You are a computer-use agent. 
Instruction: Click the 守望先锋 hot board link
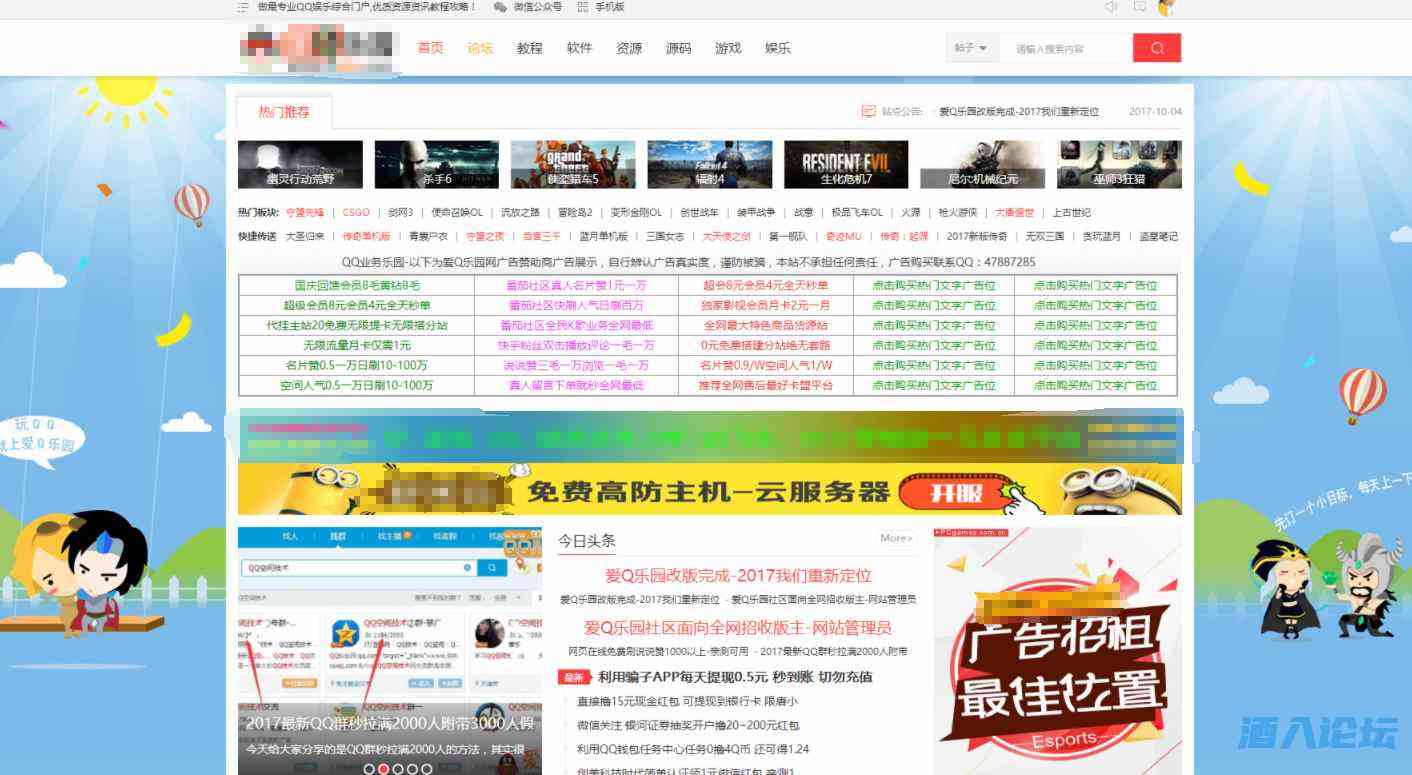click(x=305, y=212)
